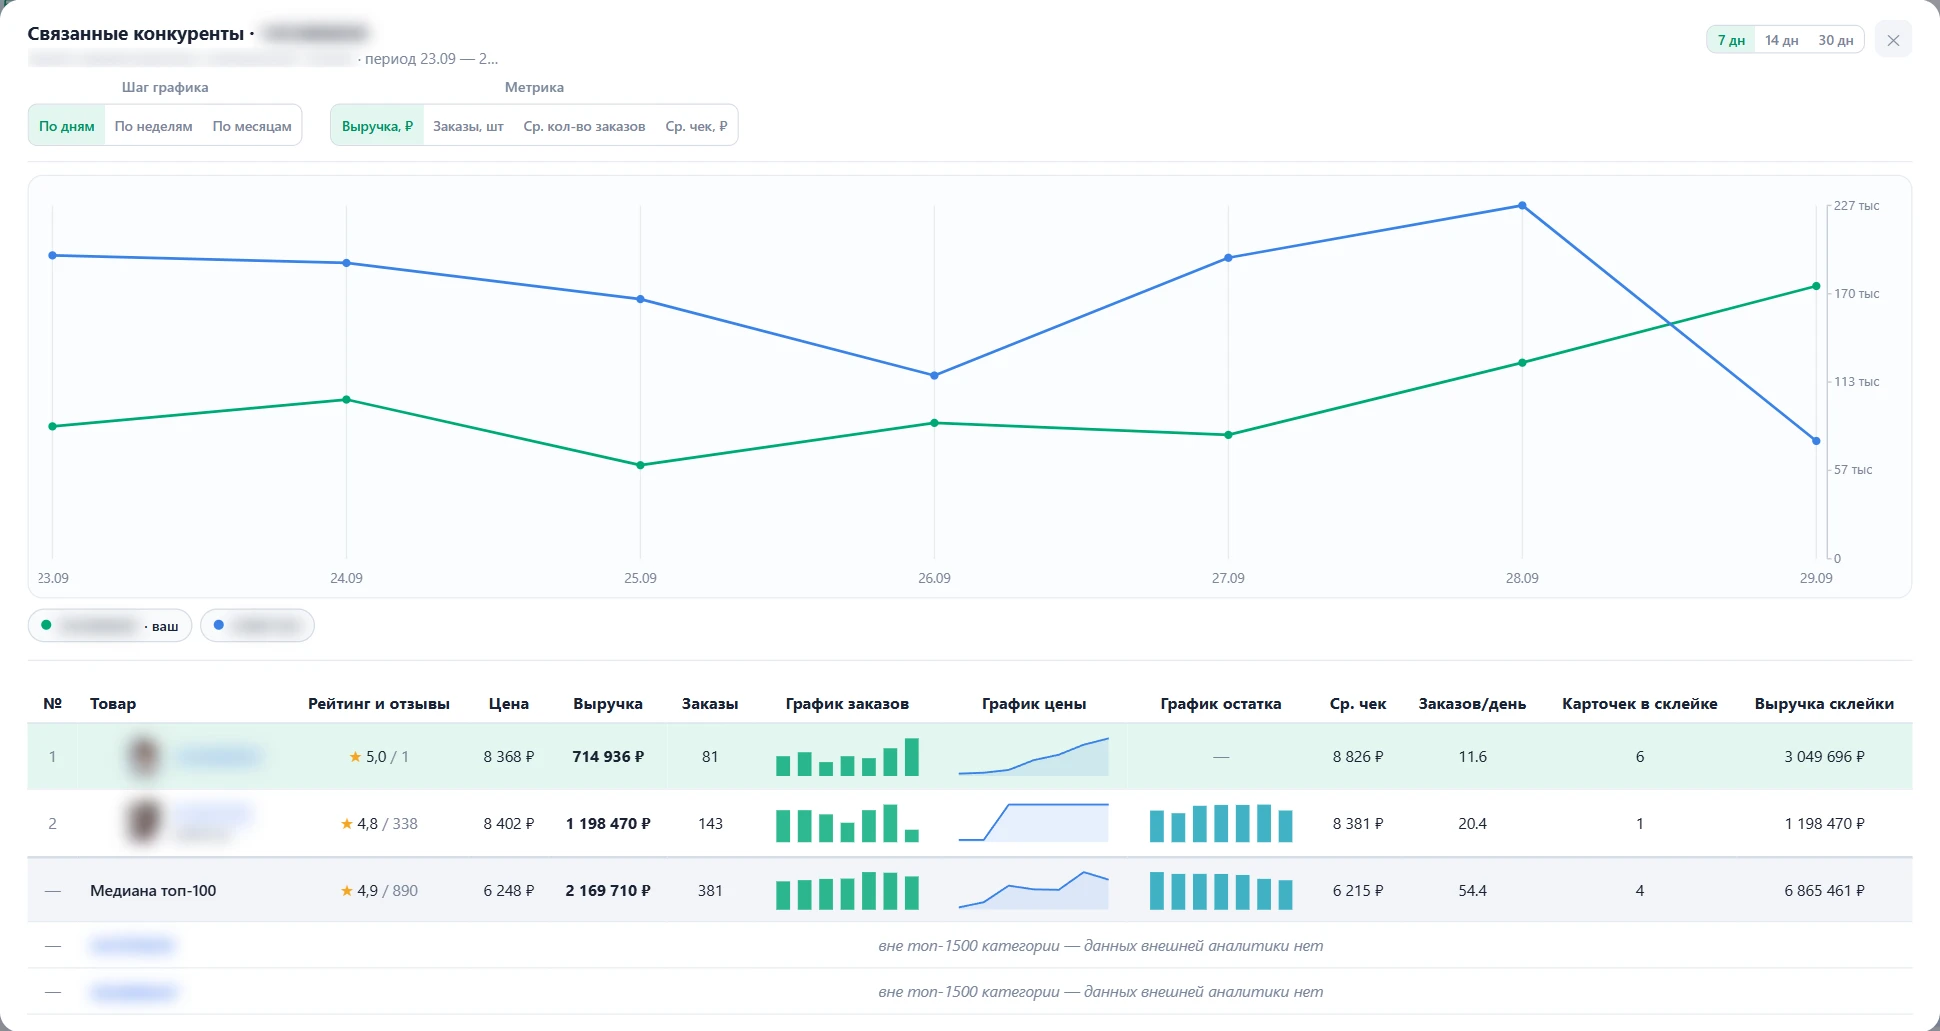Click orders bar chart in row 1
This screenshot has width=1940, height=1031.
coord(847,757)
